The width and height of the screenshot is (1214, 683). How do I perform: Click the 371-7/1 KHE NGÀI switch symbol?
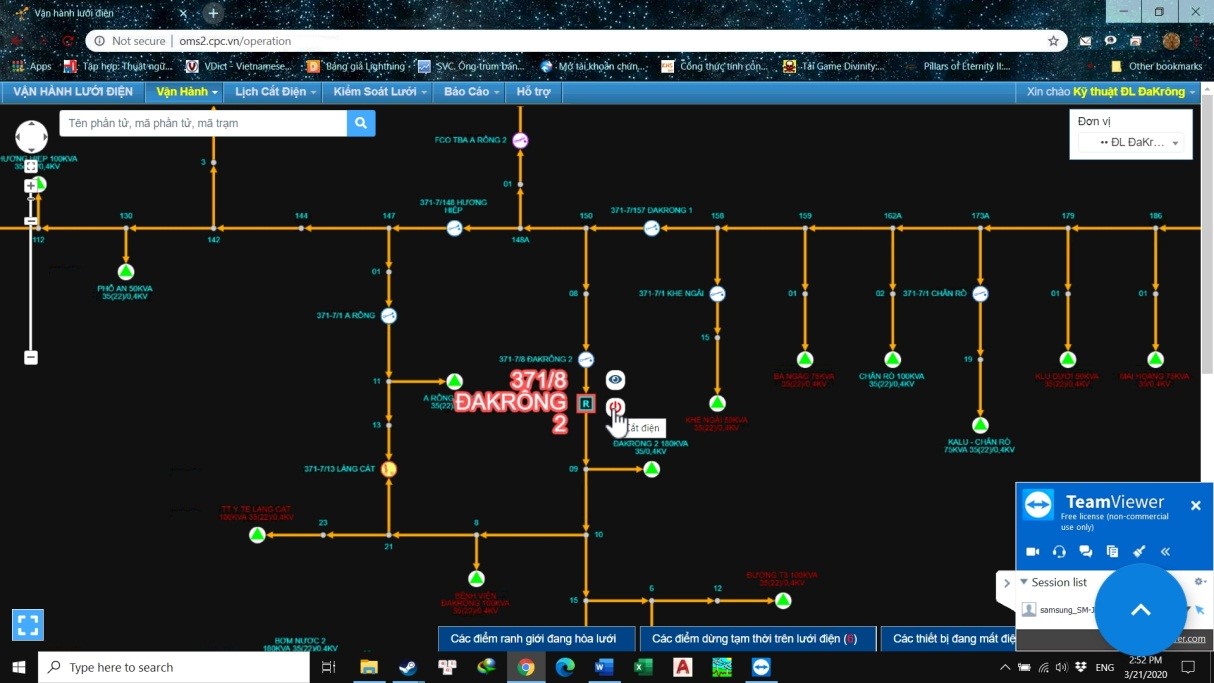pos(717,294)
